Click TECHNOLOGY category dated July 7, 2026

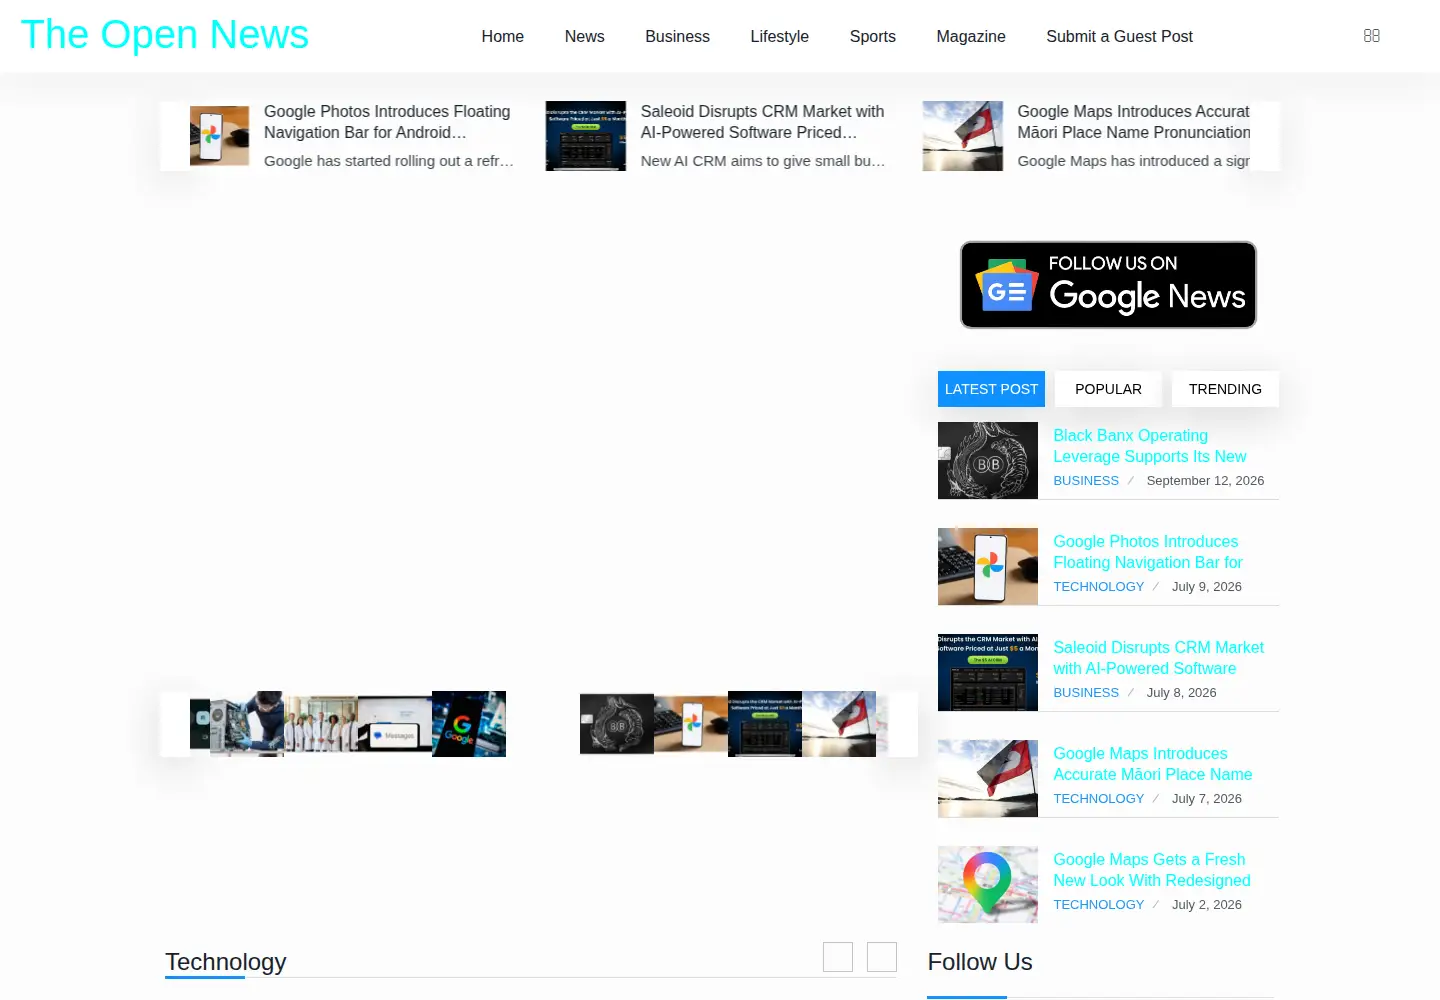click(1098, 799)
